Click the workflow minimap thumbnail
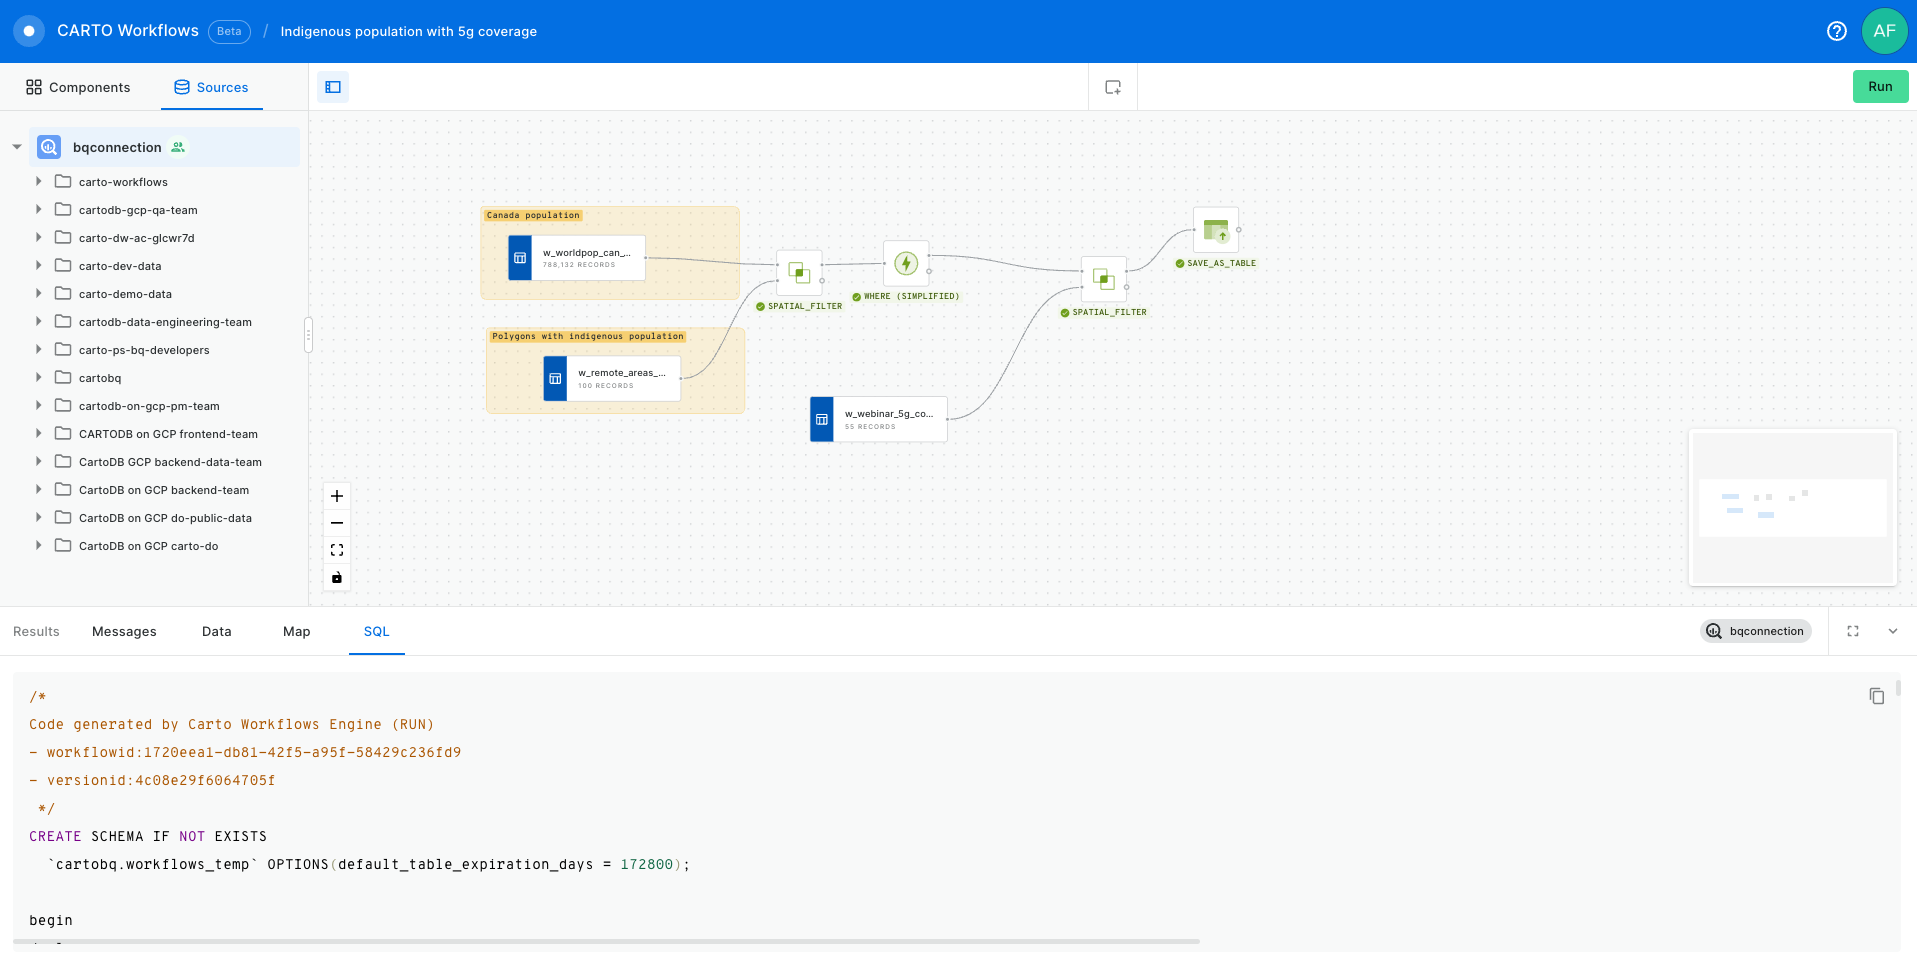1917x956 pixels. tap(1792, 507)
